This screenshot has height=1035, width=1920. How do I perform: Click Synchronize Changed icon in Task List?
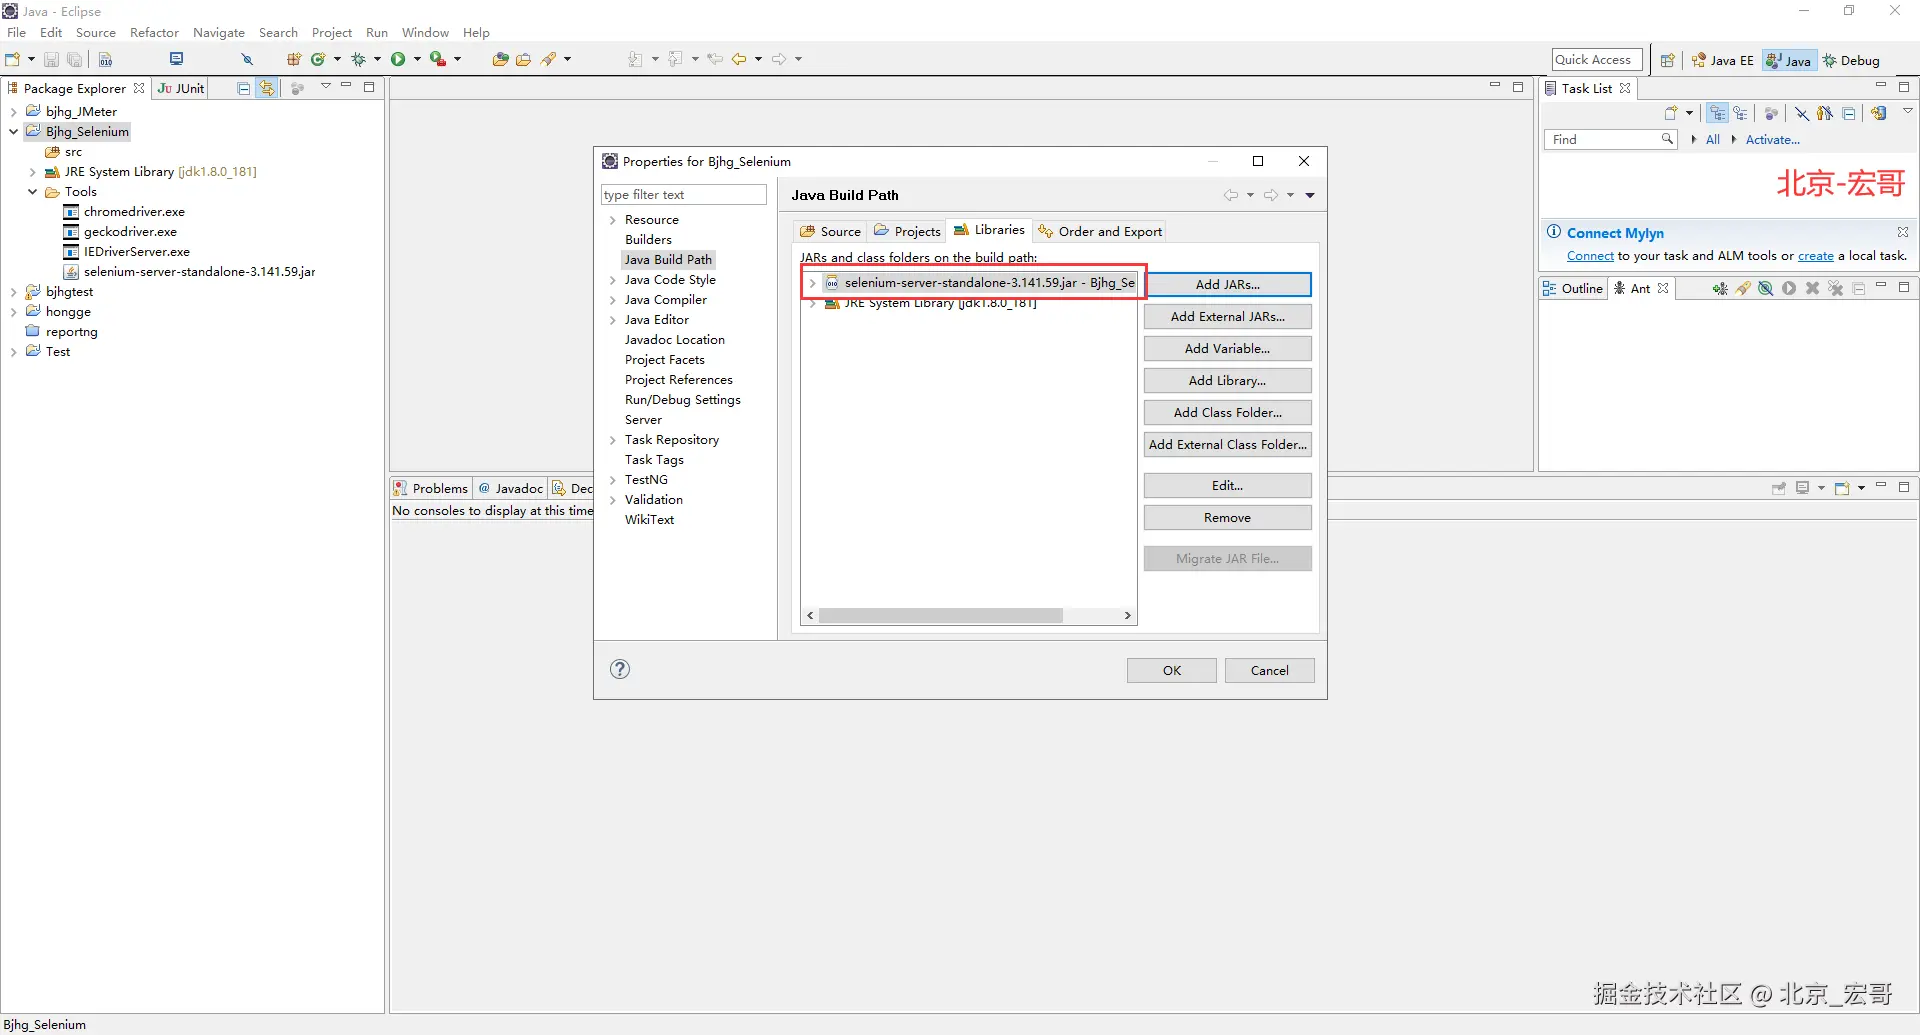(x=1879, y=113)
